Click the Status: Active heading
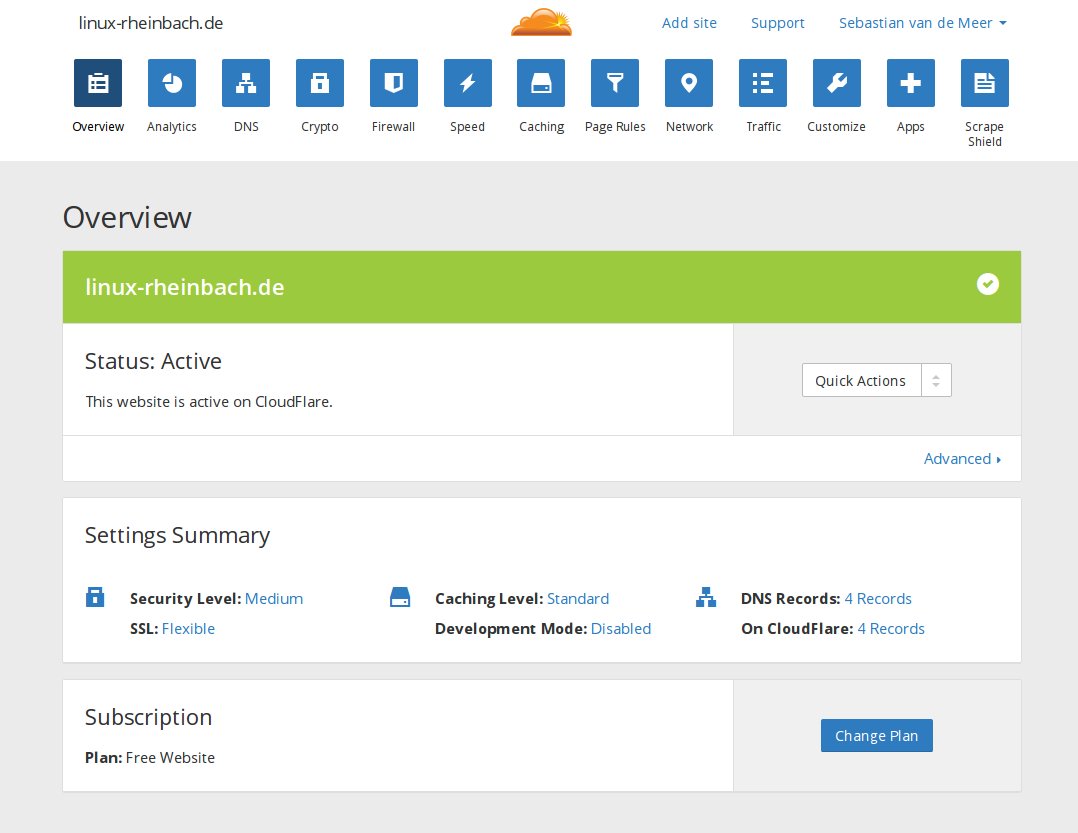The width and height of the screenshot is (1078, 833). point(153,362)
